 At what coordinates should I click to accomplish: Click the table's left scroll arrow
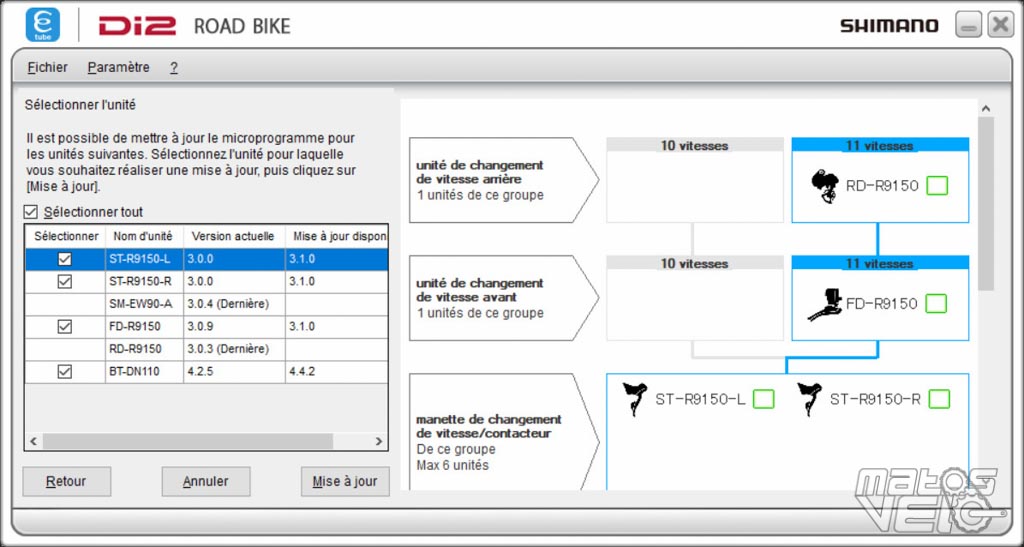34,441
